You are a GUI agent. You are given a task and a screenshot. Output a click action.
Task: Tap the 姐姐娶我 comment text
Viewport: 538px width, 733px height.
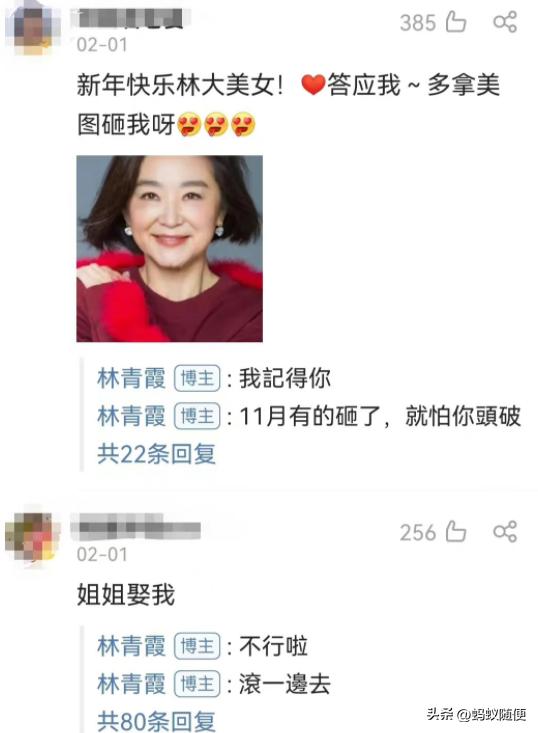pyautogui.click(x=126, y=595)
